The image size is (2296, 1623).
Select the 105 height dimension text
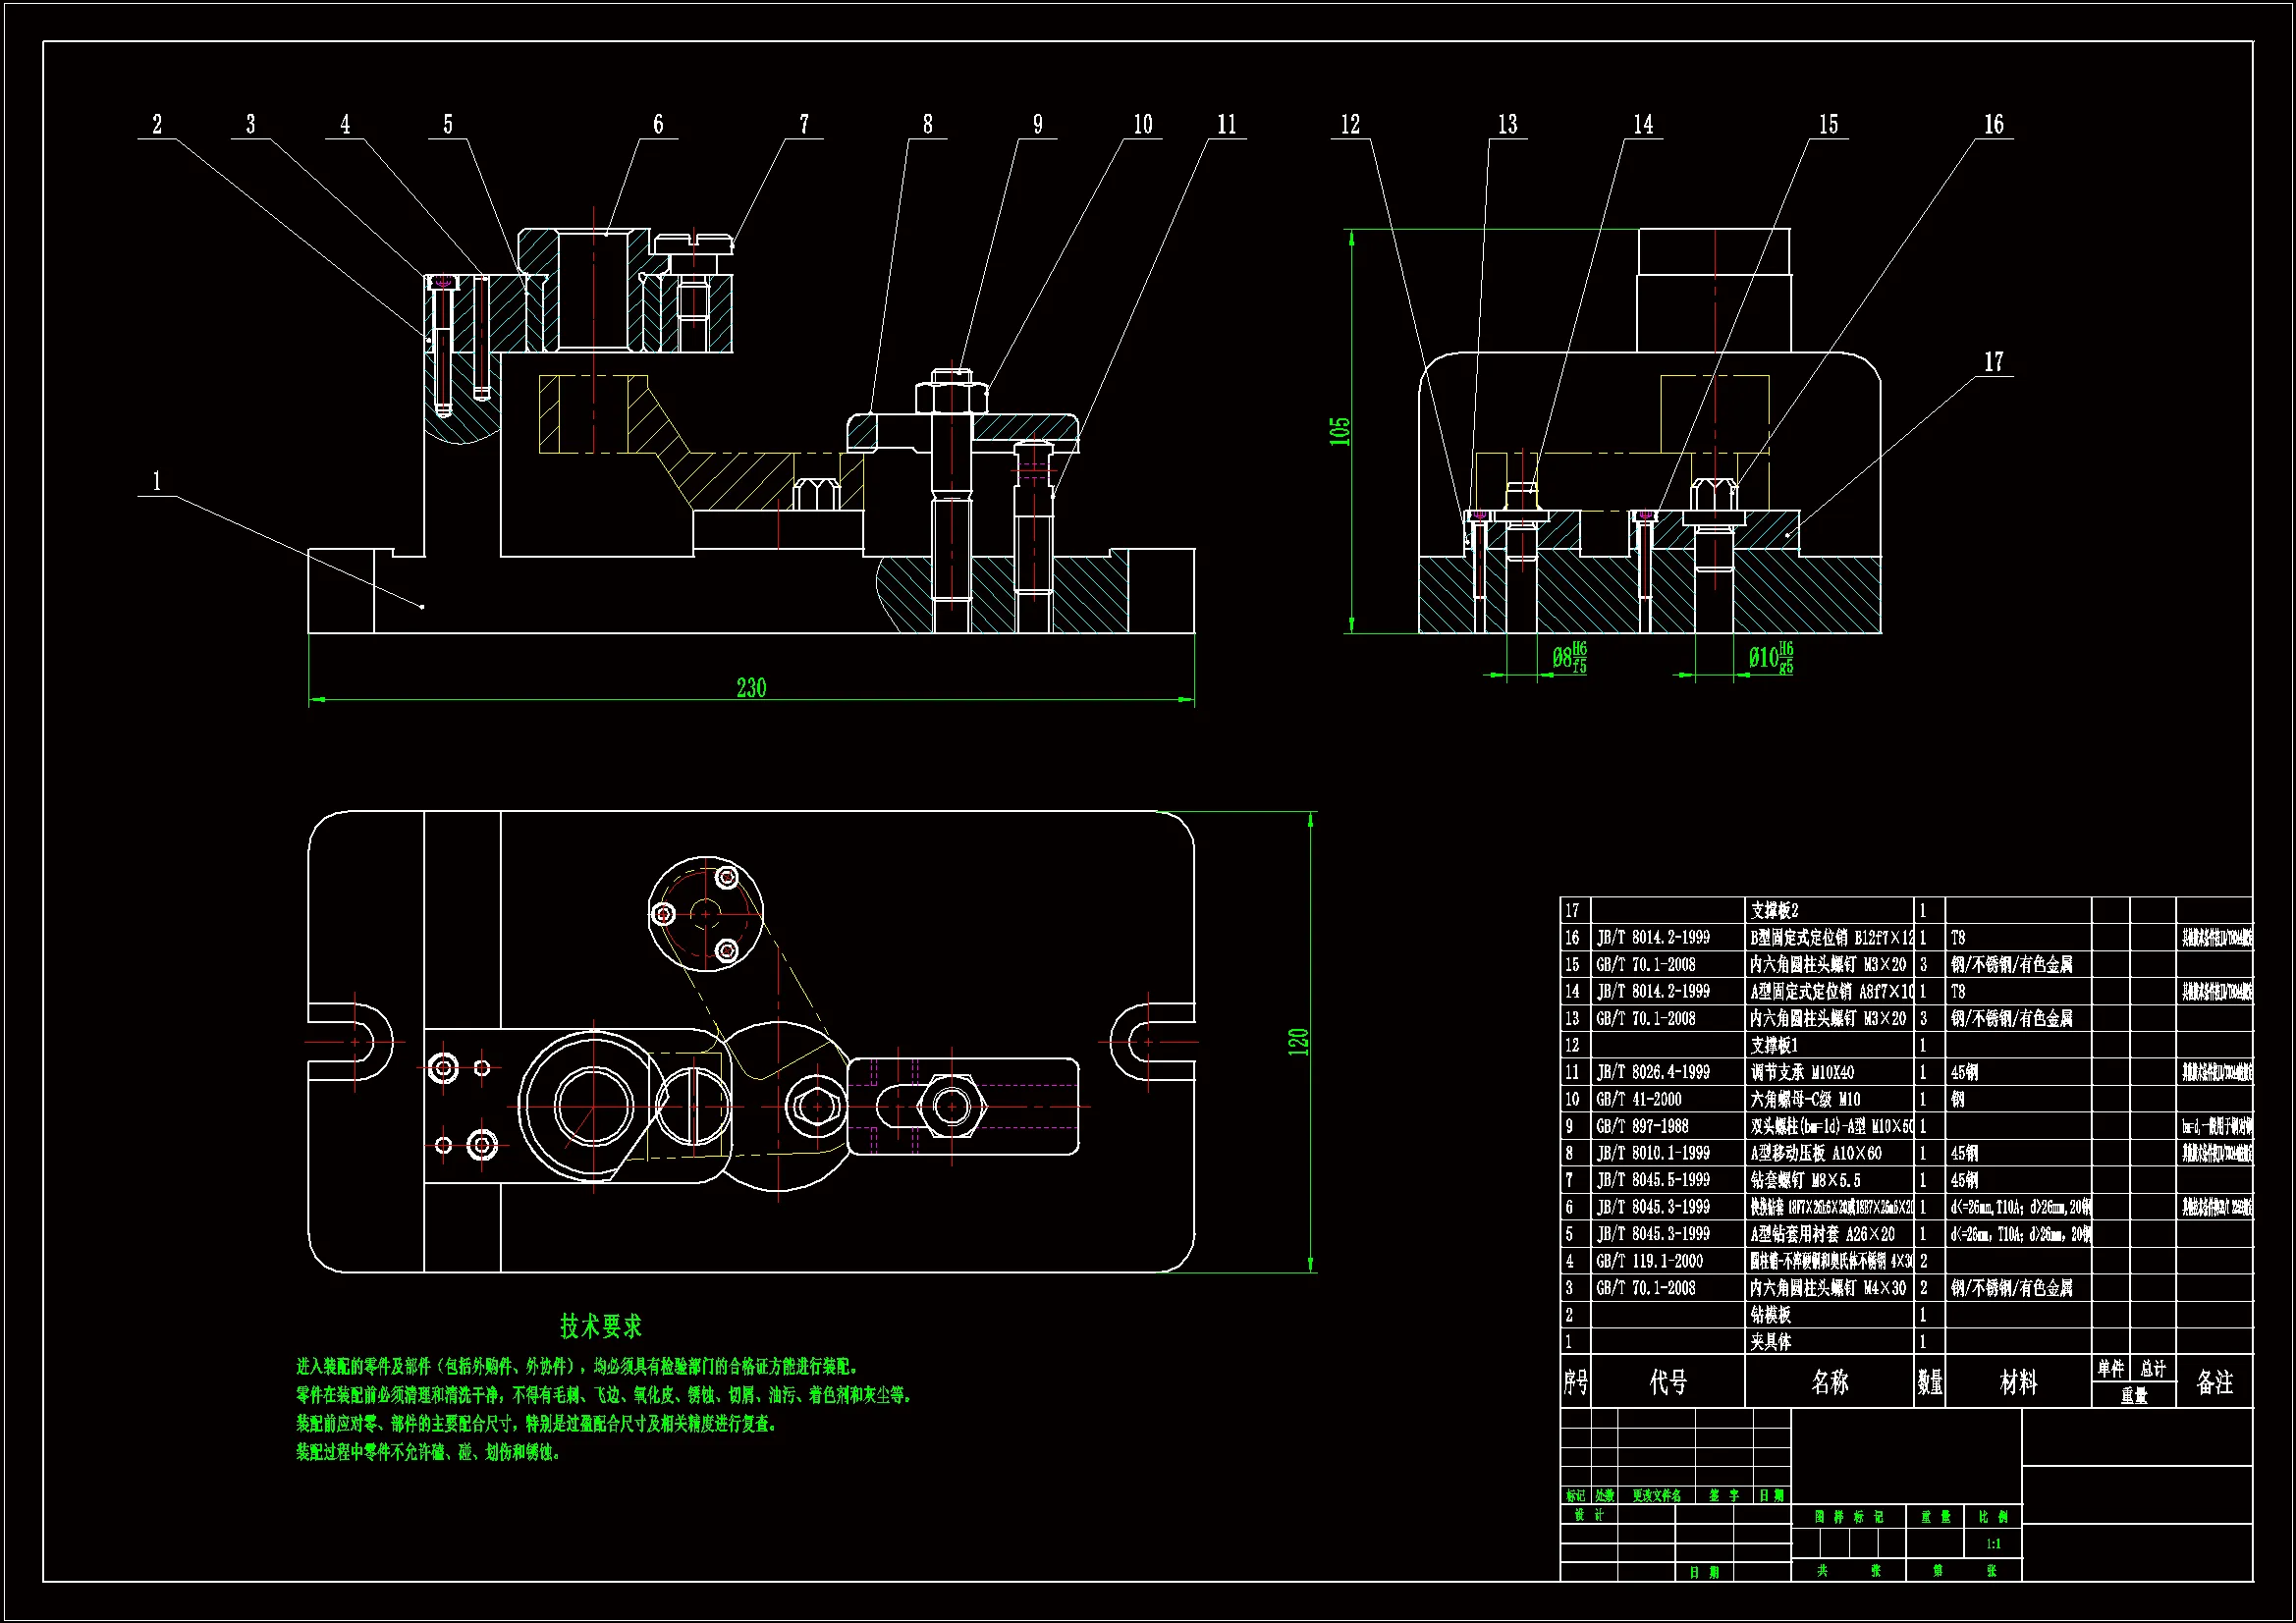pyautogui.click(x=1340, y=431)
